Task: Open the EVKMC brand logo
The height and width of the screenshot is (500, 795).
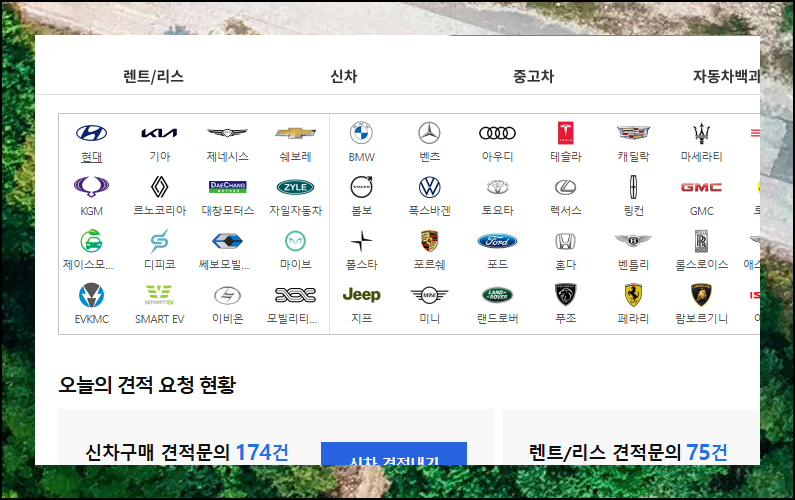Action: pos(91,295)
